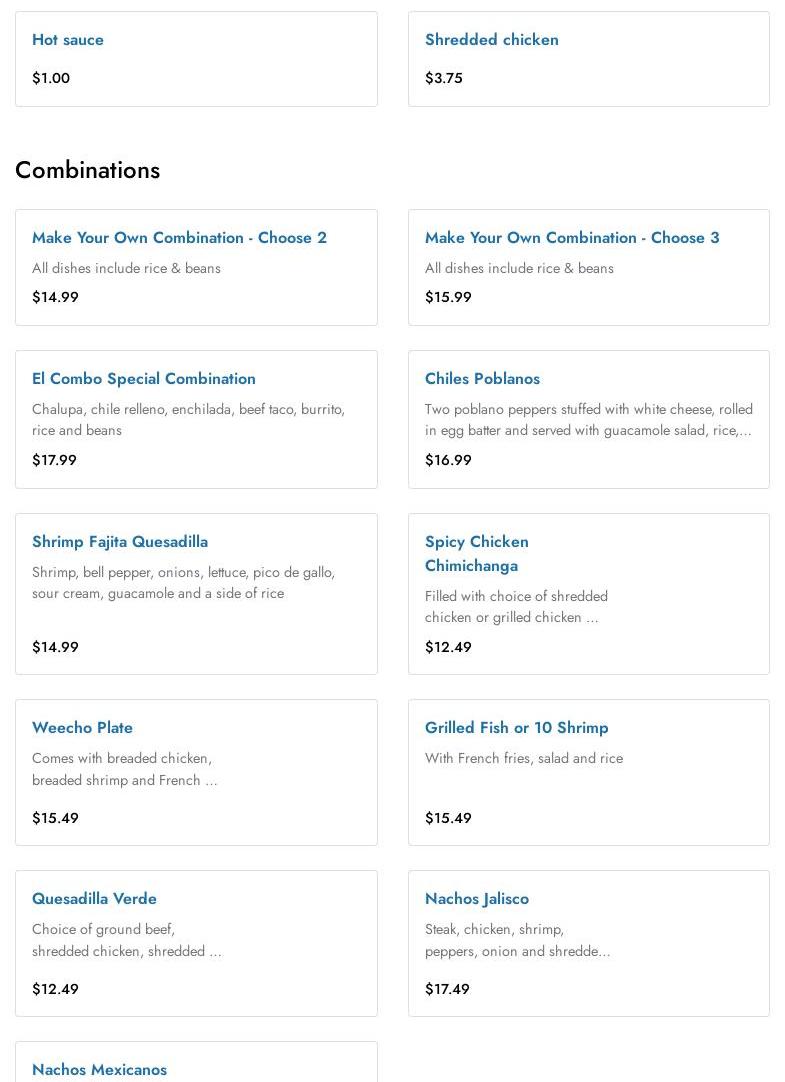Screen dimensions: 785x1082
Task: Open the Nachos Jalisco item
Action: click(476, 899)
